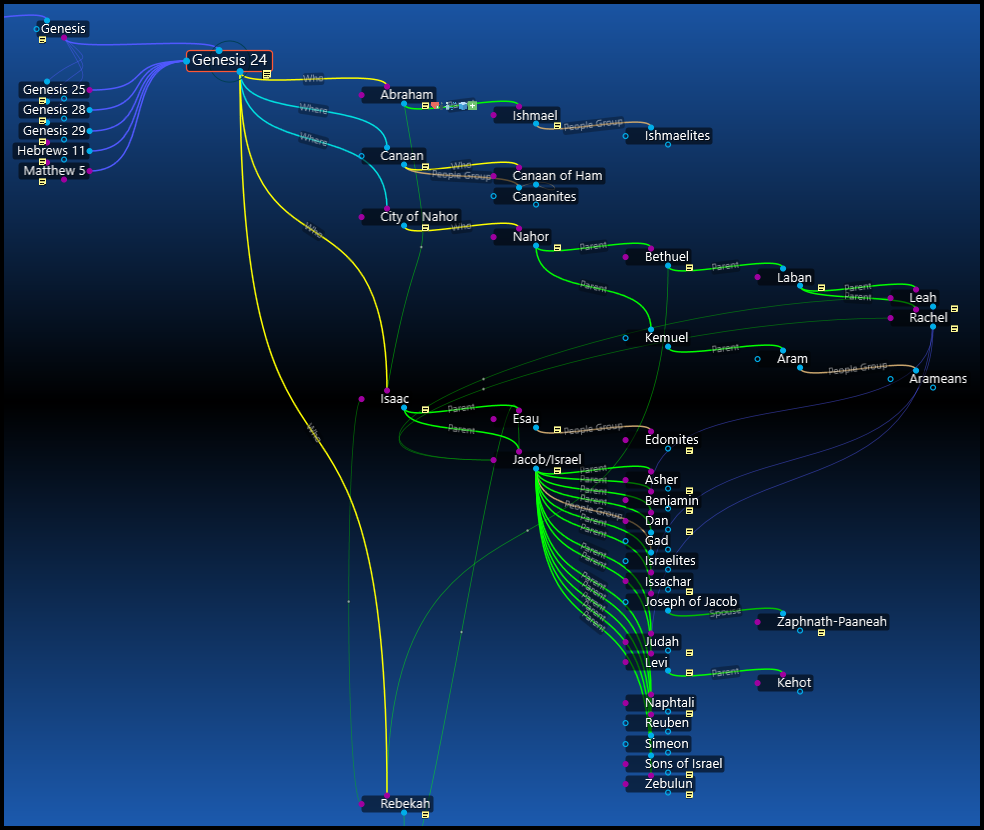Select the blue cube icon in Abraham's toolbar

(462, 106)
